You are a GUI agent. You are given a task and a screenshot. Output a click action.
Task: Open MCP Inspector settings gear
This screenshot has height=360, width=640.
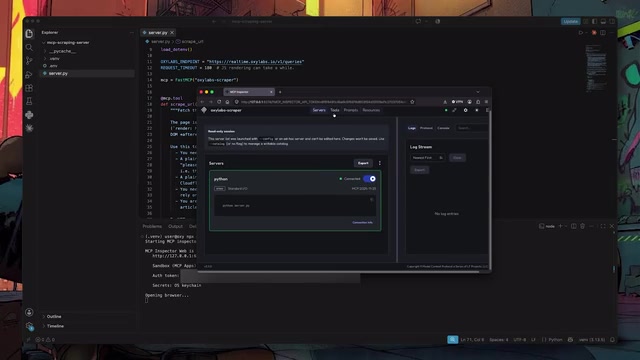coord(465,110)
